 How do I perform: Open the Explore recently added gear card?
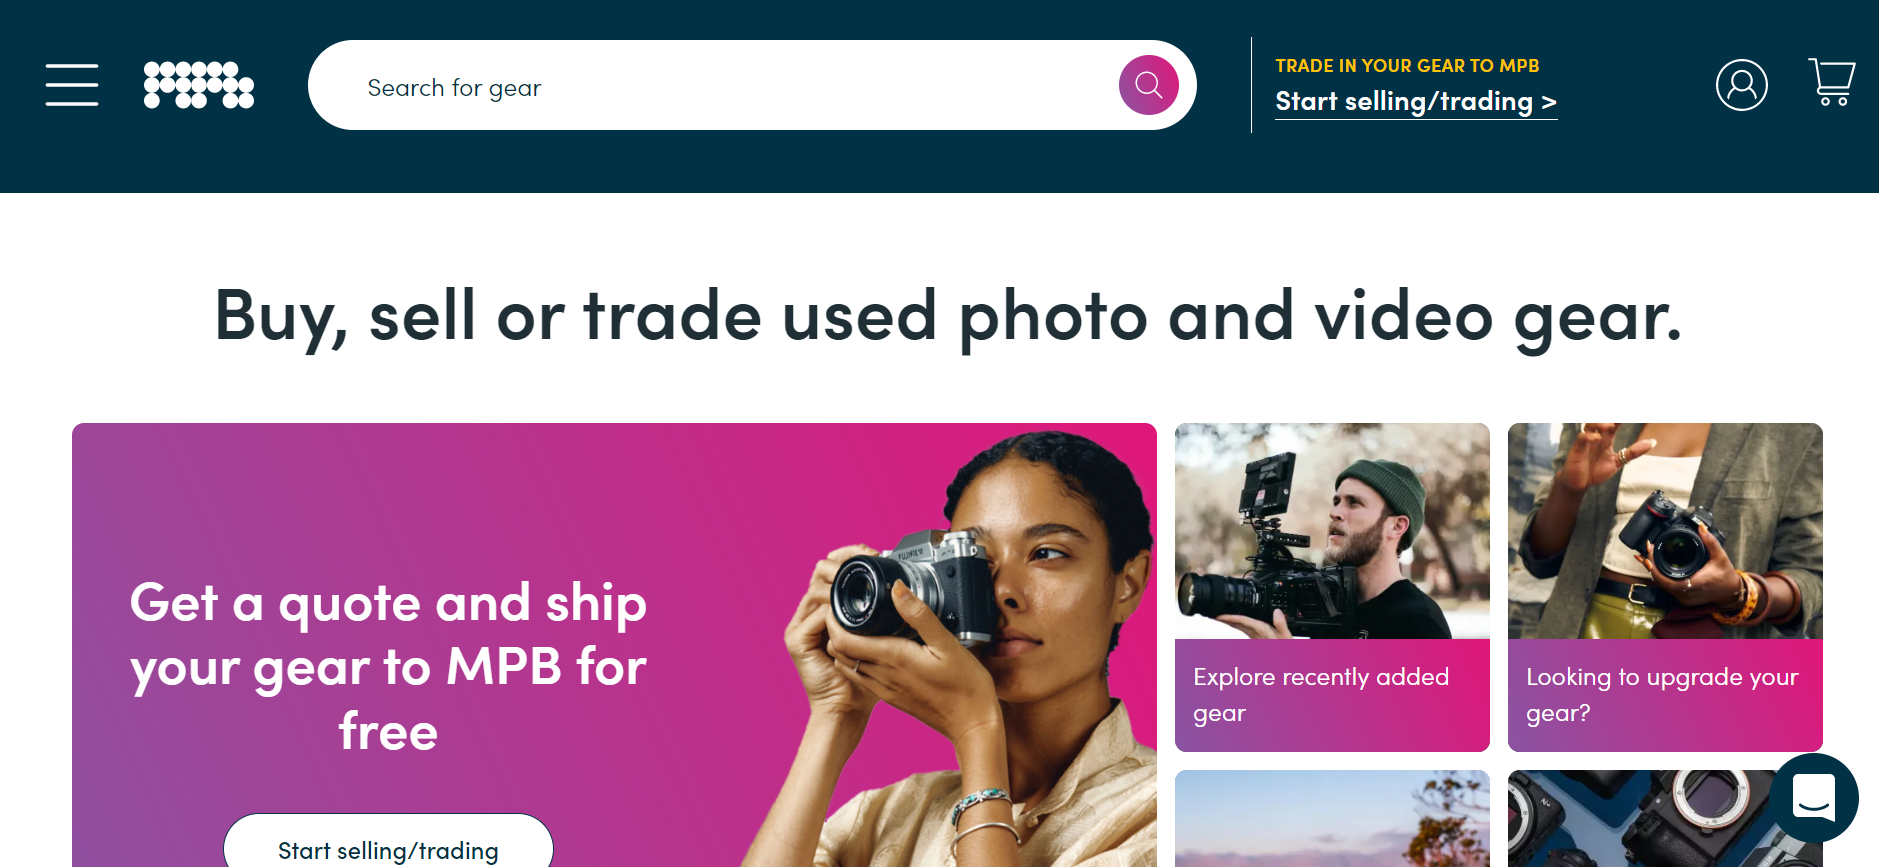[1331, 587]
